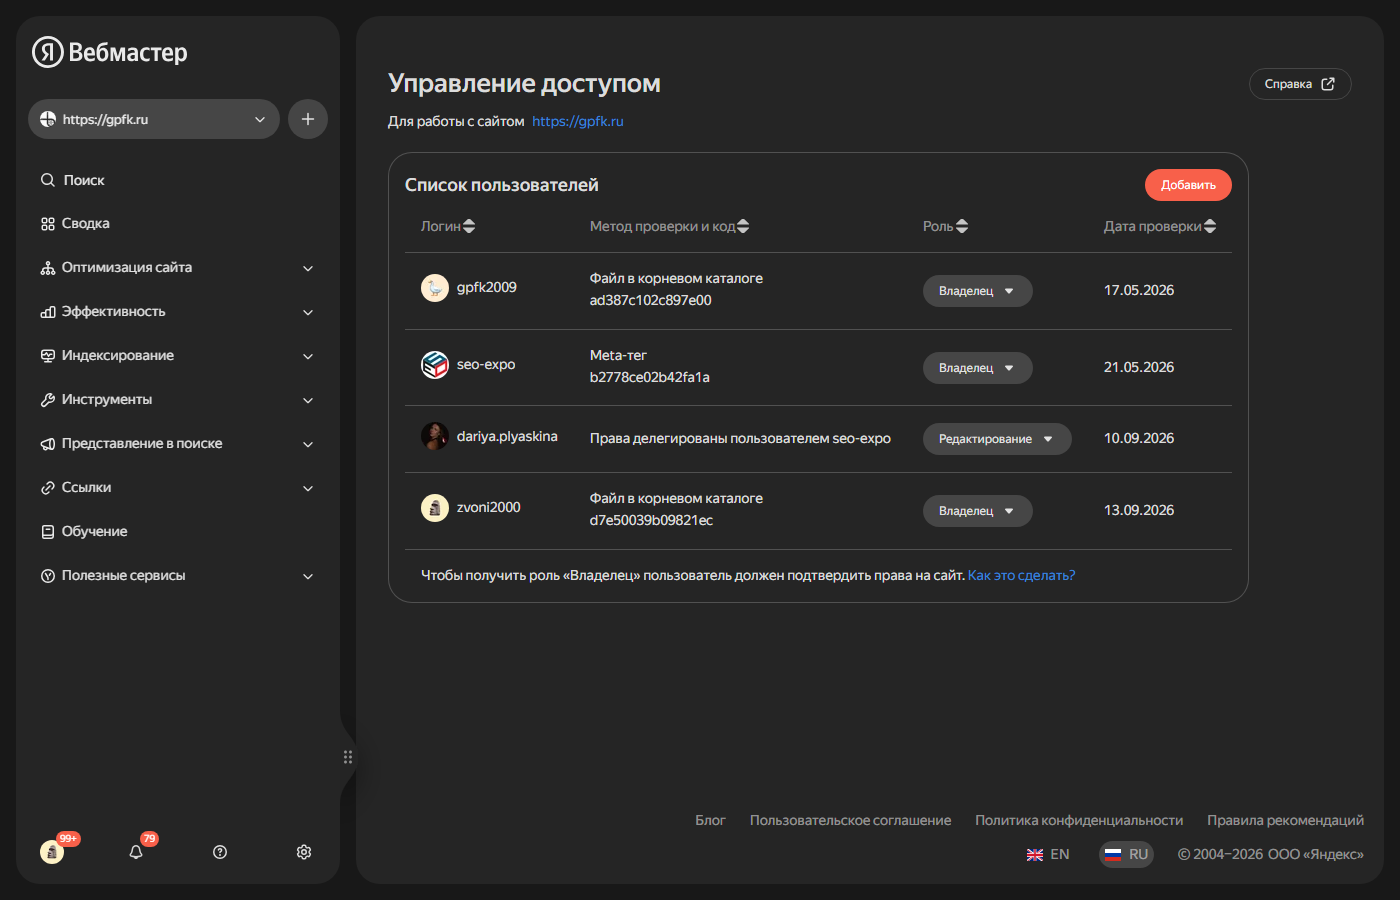Click the red Добавить button
Image resolution: width=1400 pixels, height=900 pixels.
point(1188,185)
